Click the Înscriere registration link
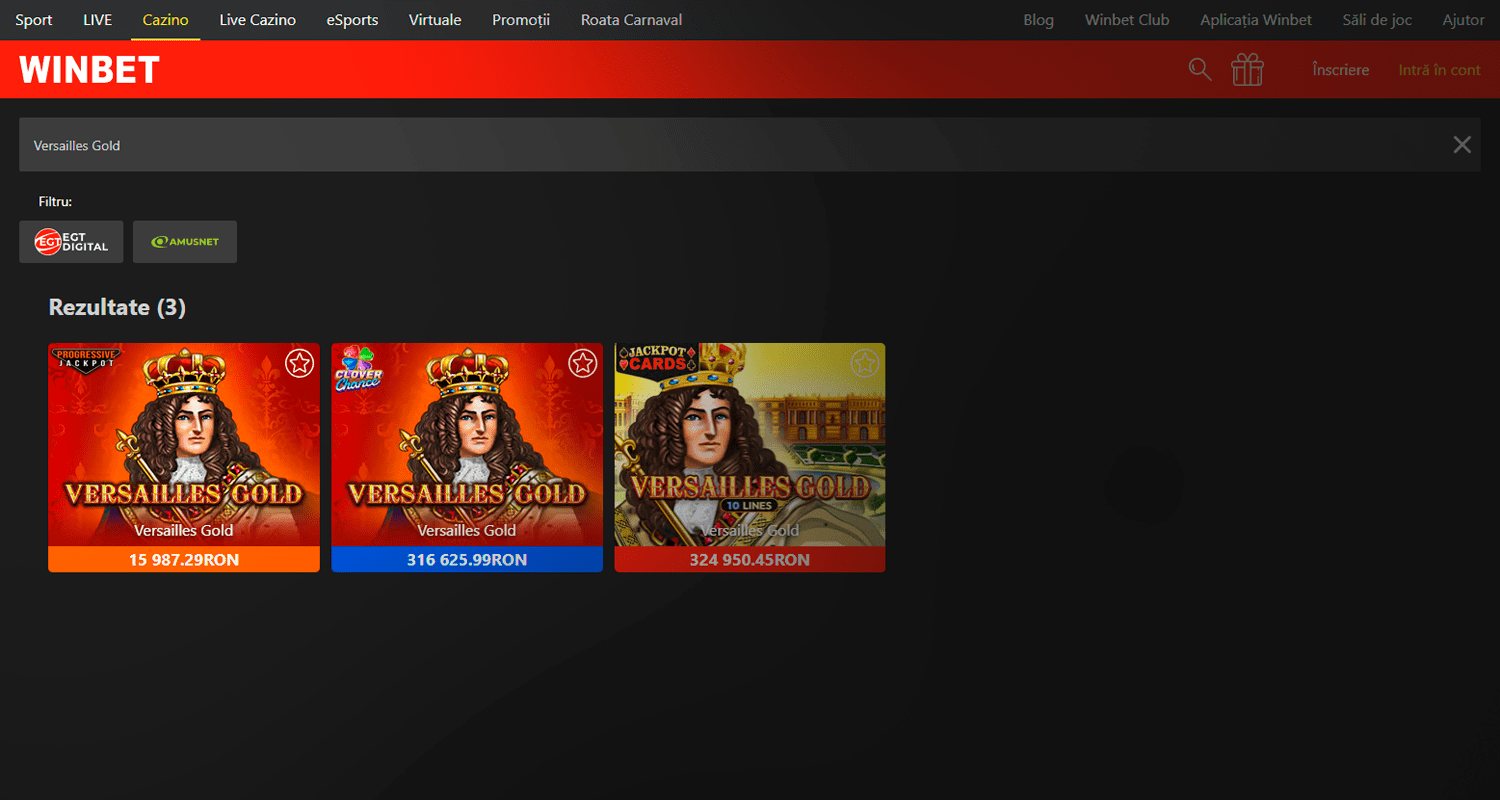This screenshot has width=1500, height=800. point(1340,70)
